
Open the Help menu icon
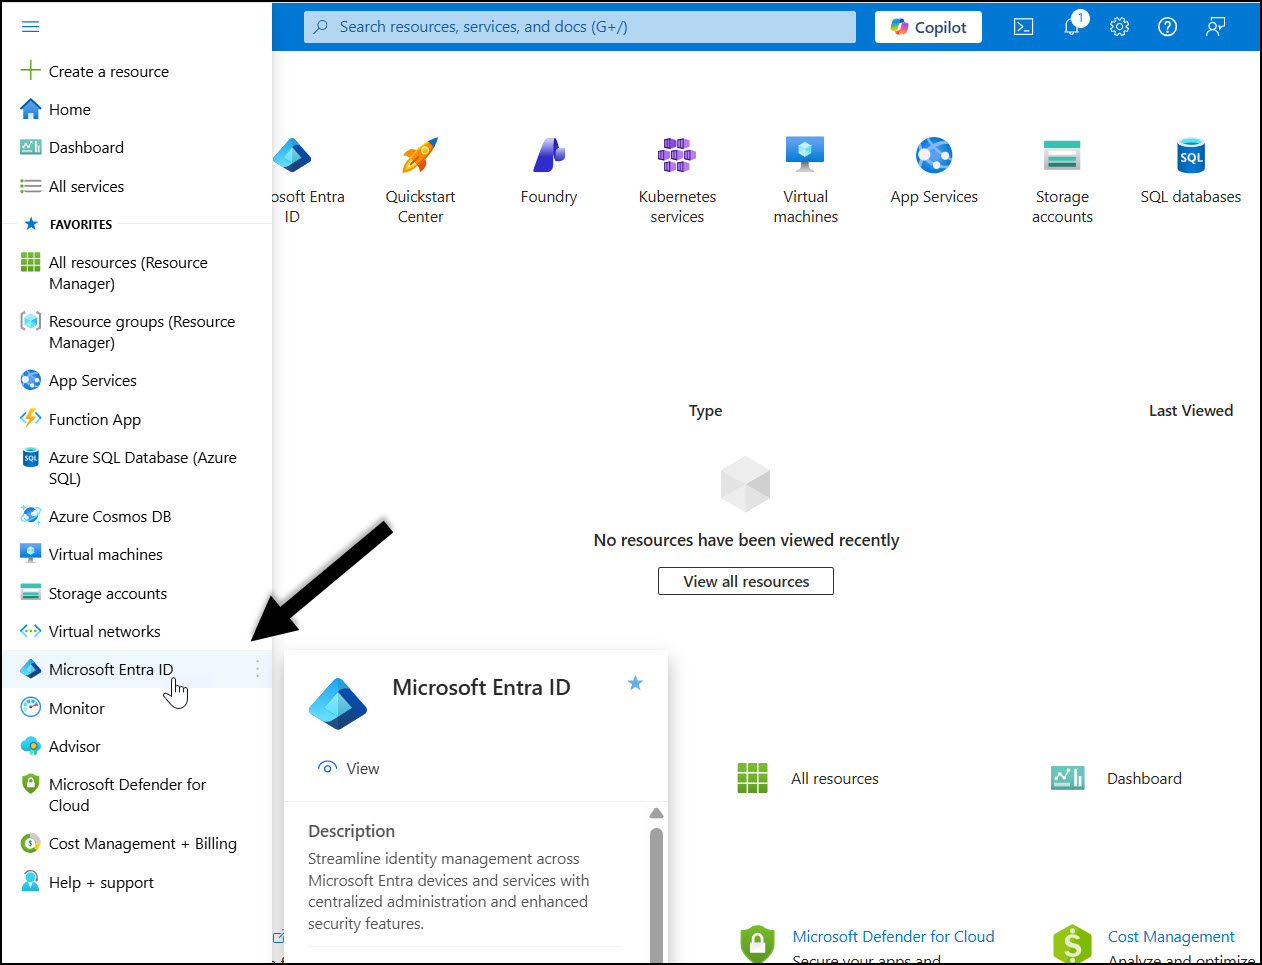point(1167,27)
